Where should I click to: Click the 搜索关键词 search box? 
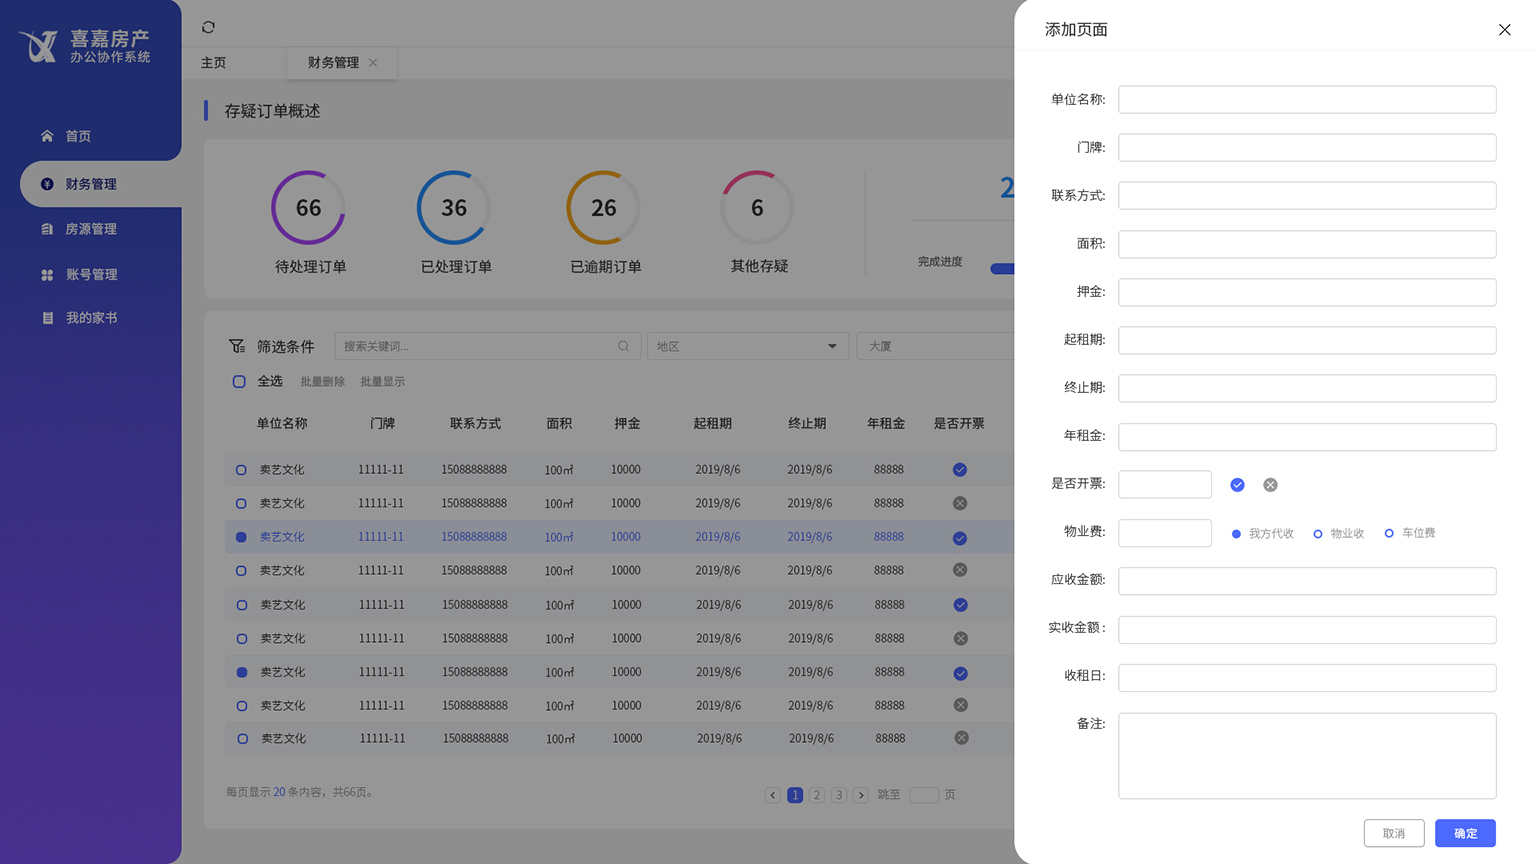tap(487, 346)
